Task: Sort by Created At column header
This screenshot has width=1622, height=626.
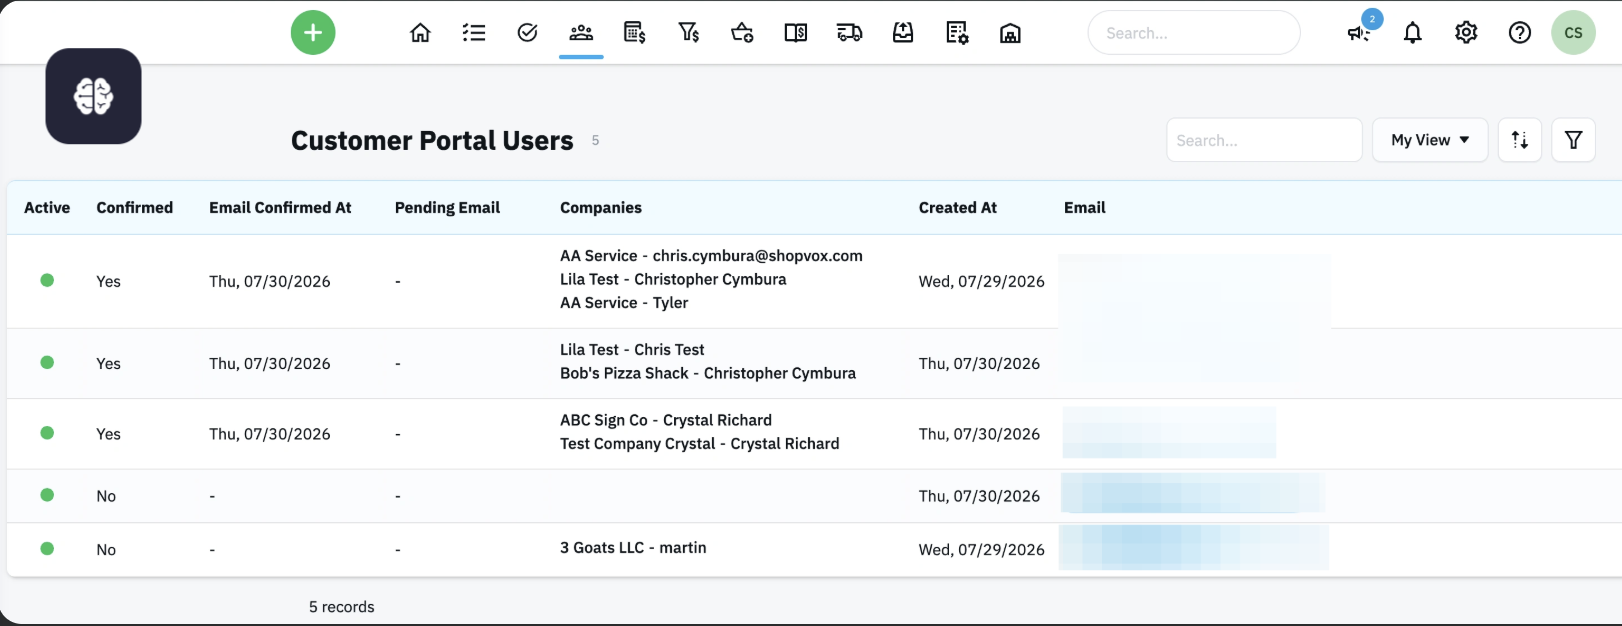Action: click(958, 208)
